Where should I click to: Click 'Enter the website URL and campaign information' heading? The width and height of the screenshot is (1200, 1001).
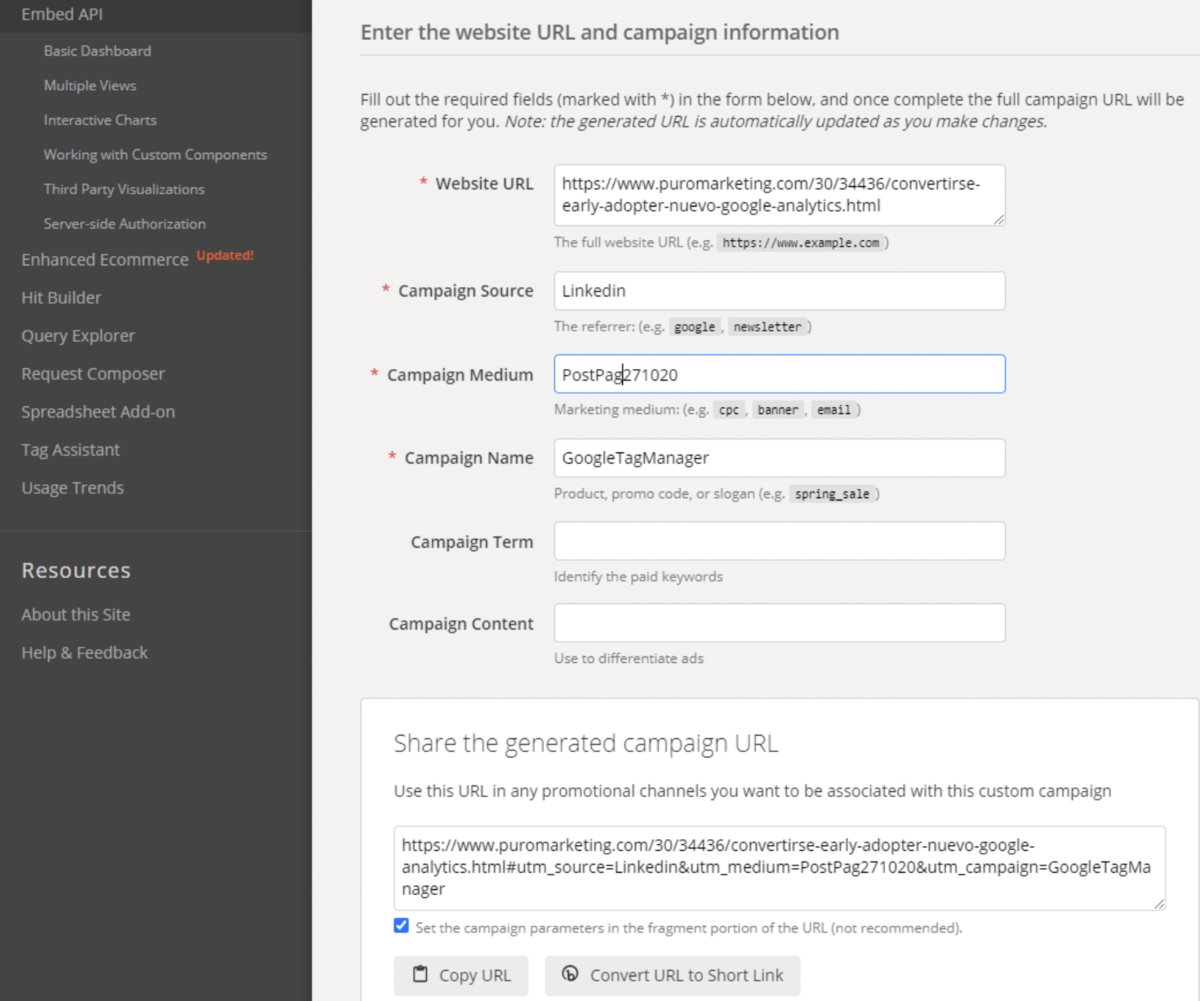click(x=599, y=33)
